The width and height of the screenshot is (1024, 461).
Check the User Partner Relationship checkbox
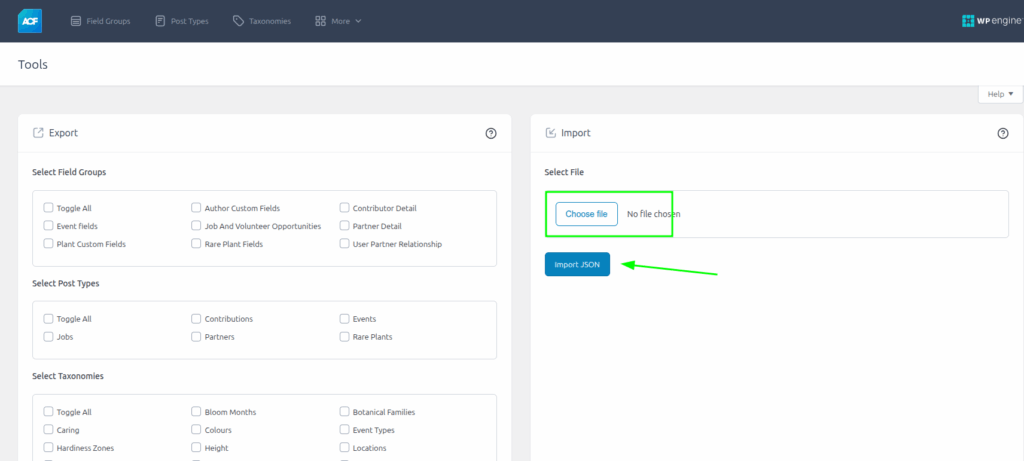pyautogui.click(x=344, y=244)
